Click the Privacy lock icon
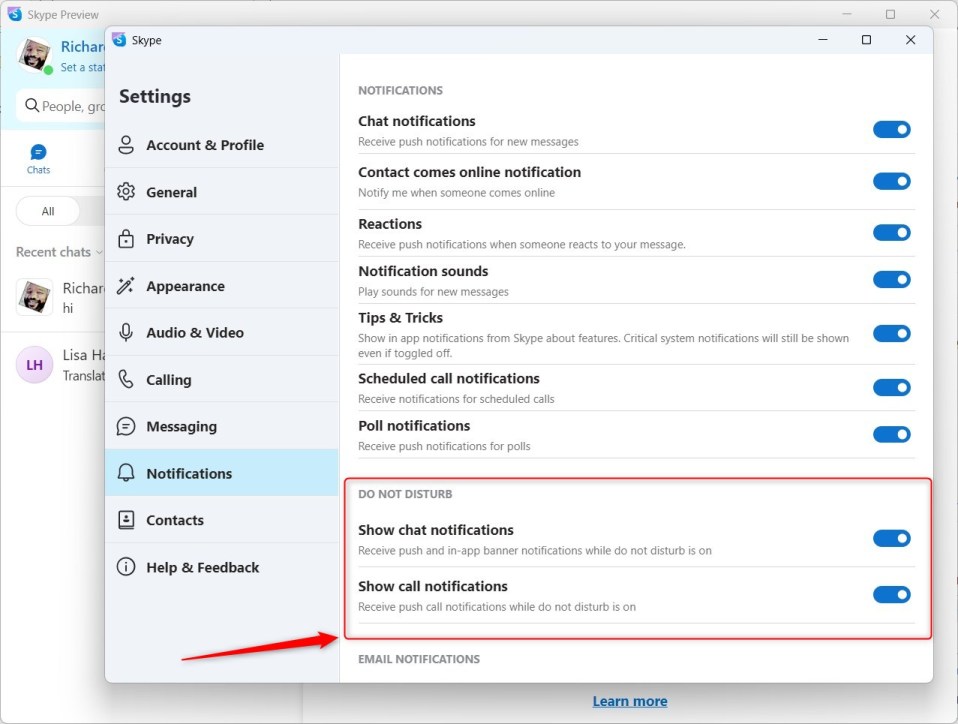Image resolution: width=958 pixels, height=724 pixels. (x=126, y=239)
